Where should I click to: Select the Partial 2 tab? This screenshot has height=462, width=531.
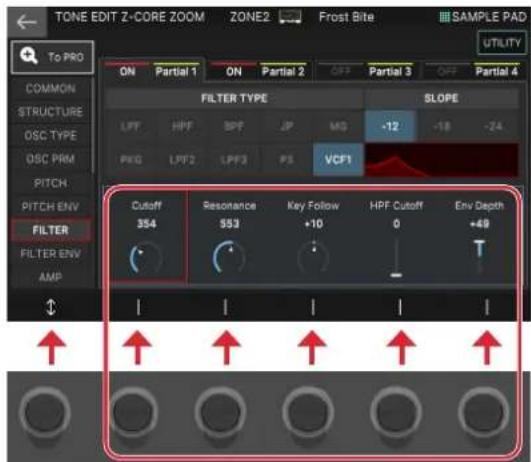point(283,71)
